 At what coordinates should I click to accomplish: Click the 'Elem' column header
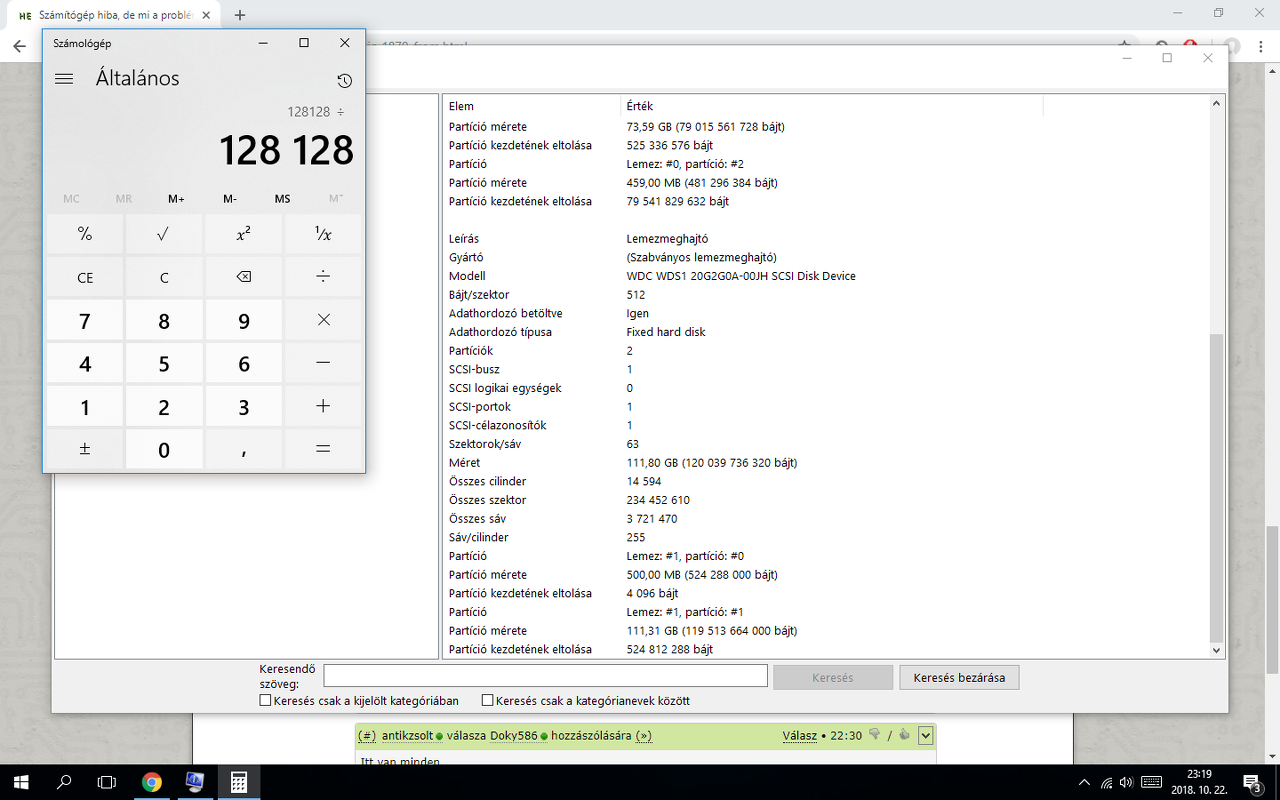531,106
